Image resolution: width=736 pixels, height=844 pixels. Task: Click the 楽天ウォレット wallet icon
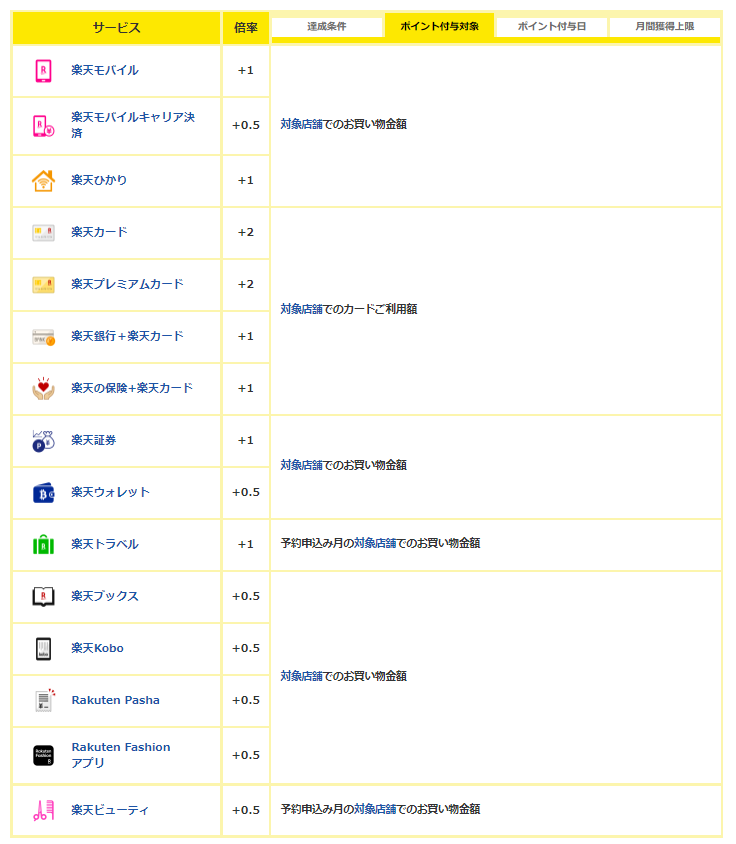44,493
